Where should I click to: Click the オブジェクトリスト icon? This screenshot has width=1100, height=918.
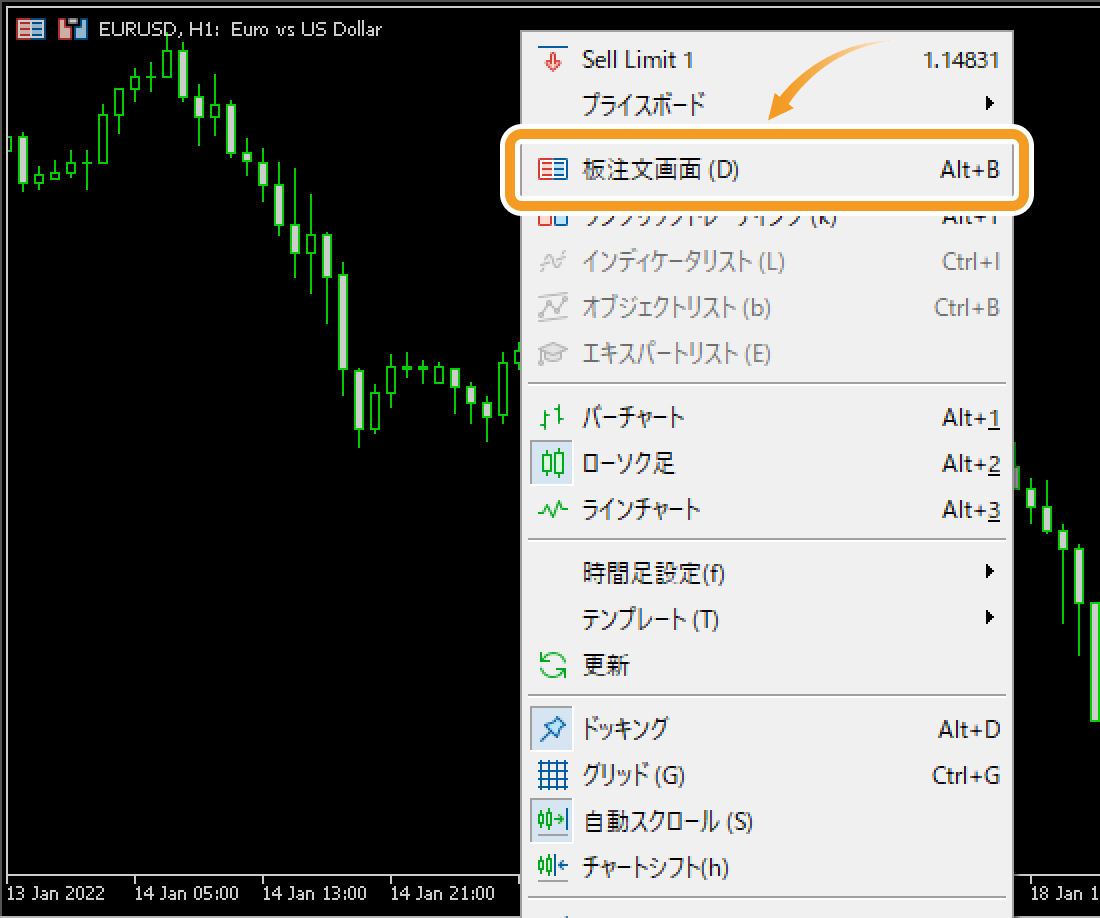(553, 307)
